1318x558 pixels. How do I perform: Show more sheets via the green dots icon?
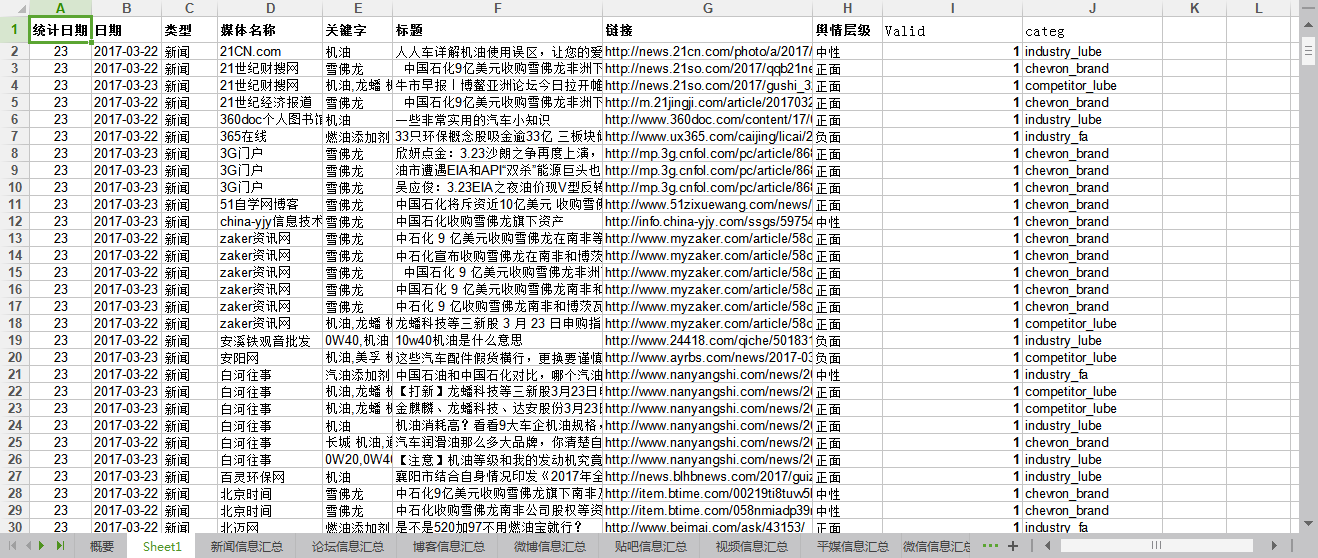(991, 545)
